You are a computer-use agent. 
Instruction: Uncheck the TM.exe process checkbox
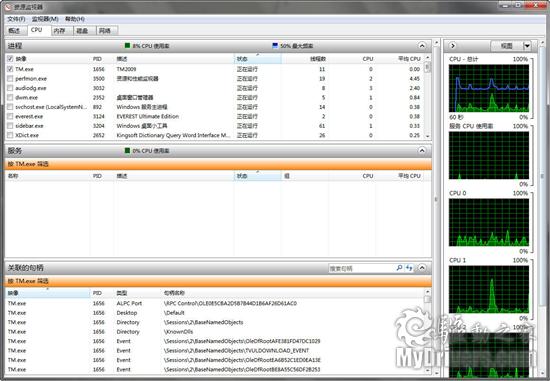[10, 69]
